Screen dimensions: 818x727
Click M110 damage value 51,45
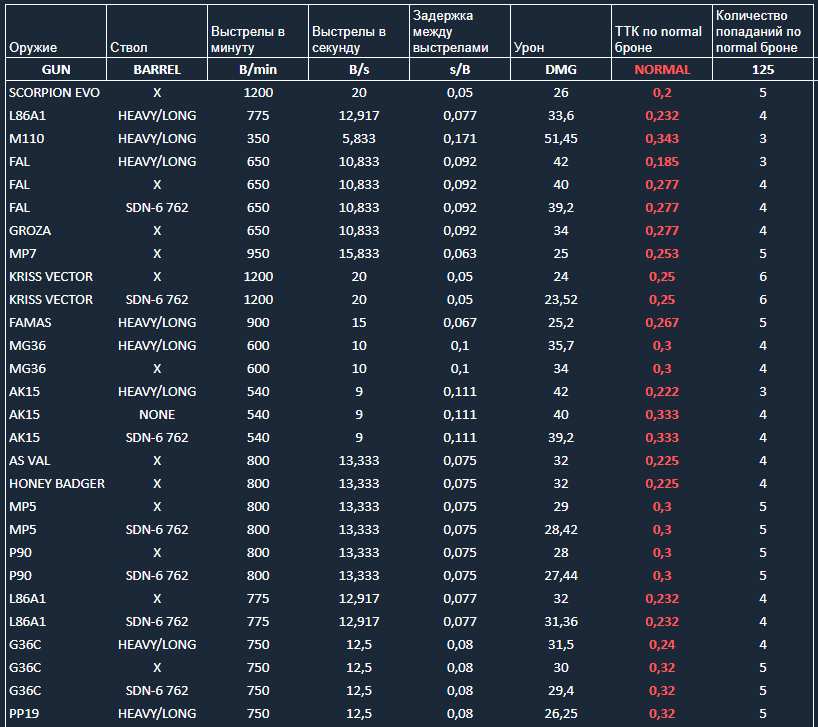[x=561, y=139]
